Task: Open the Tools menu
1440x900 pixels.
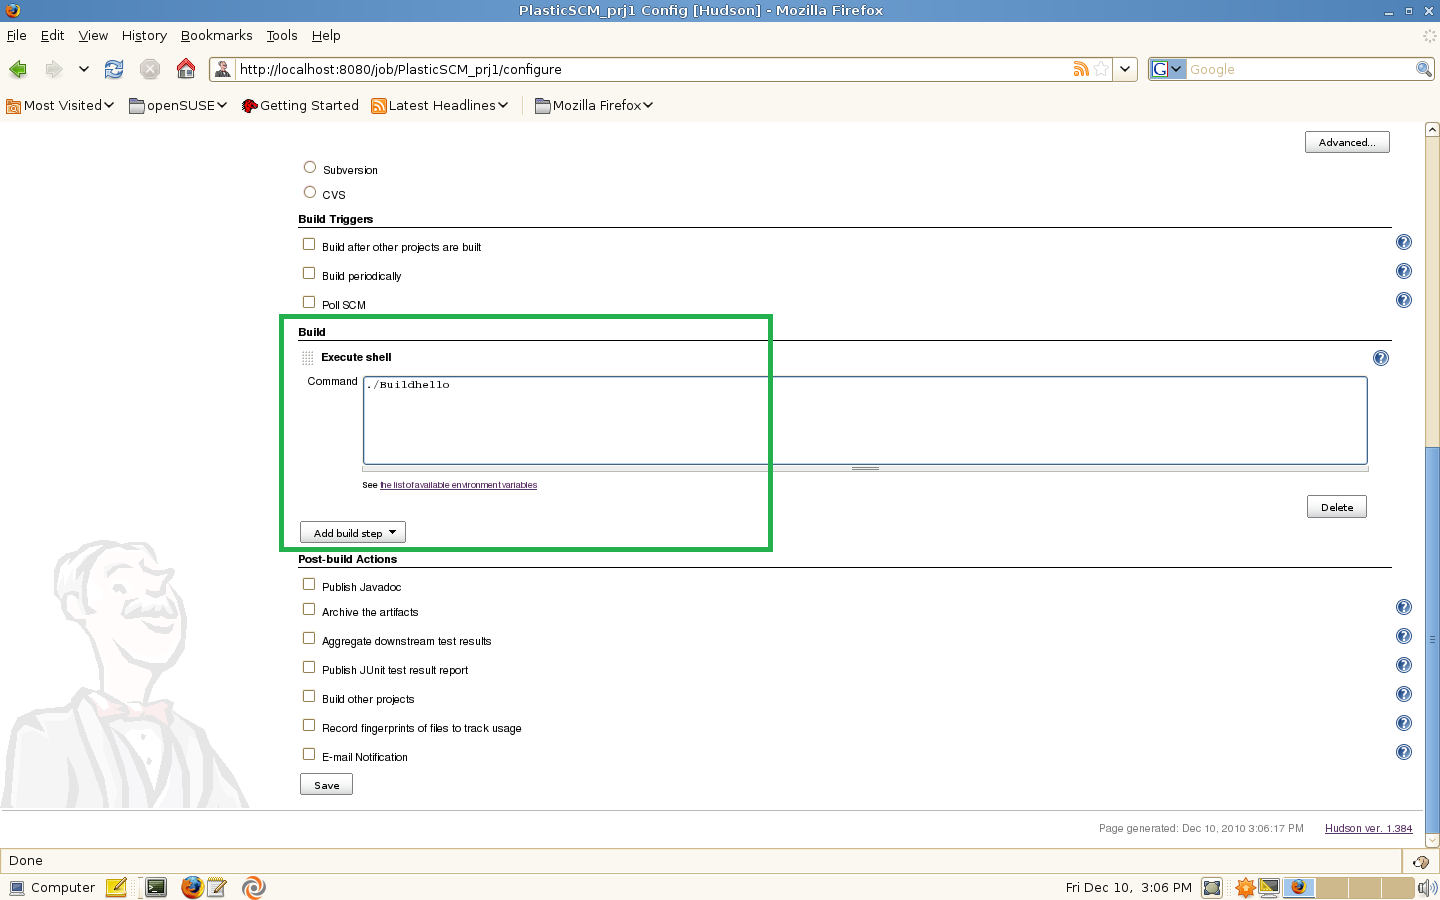Action: pos(282,35)
